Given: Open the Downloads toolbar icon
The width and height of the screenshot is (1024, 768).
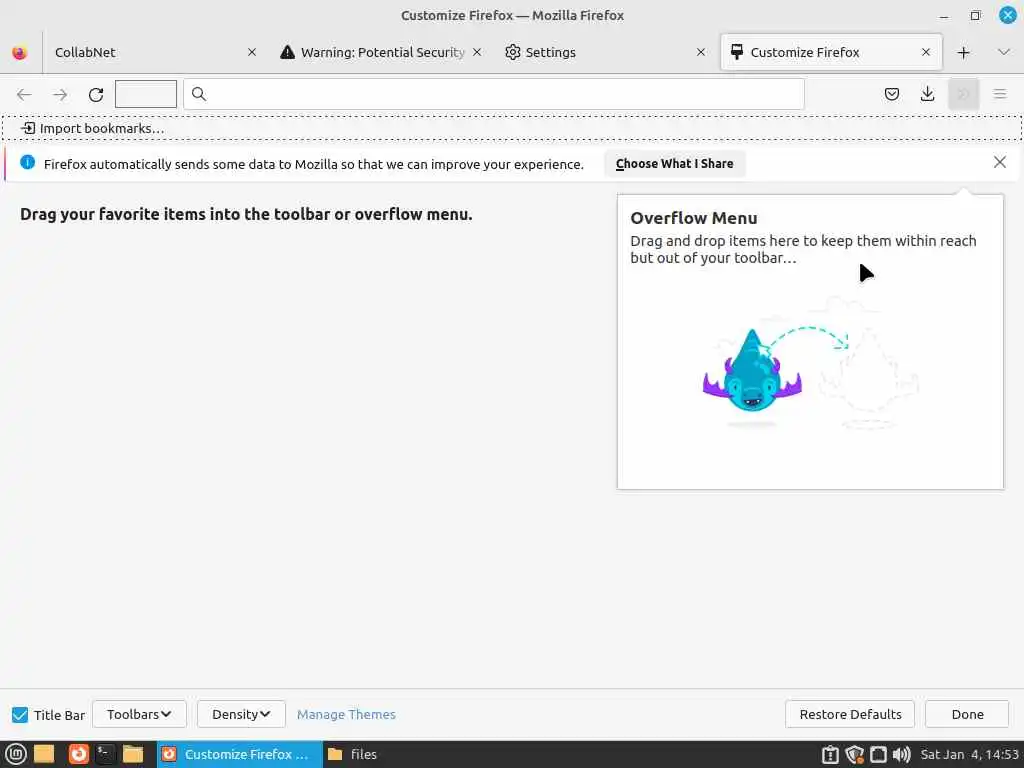Looking at the screenshot, I should 927,94.
